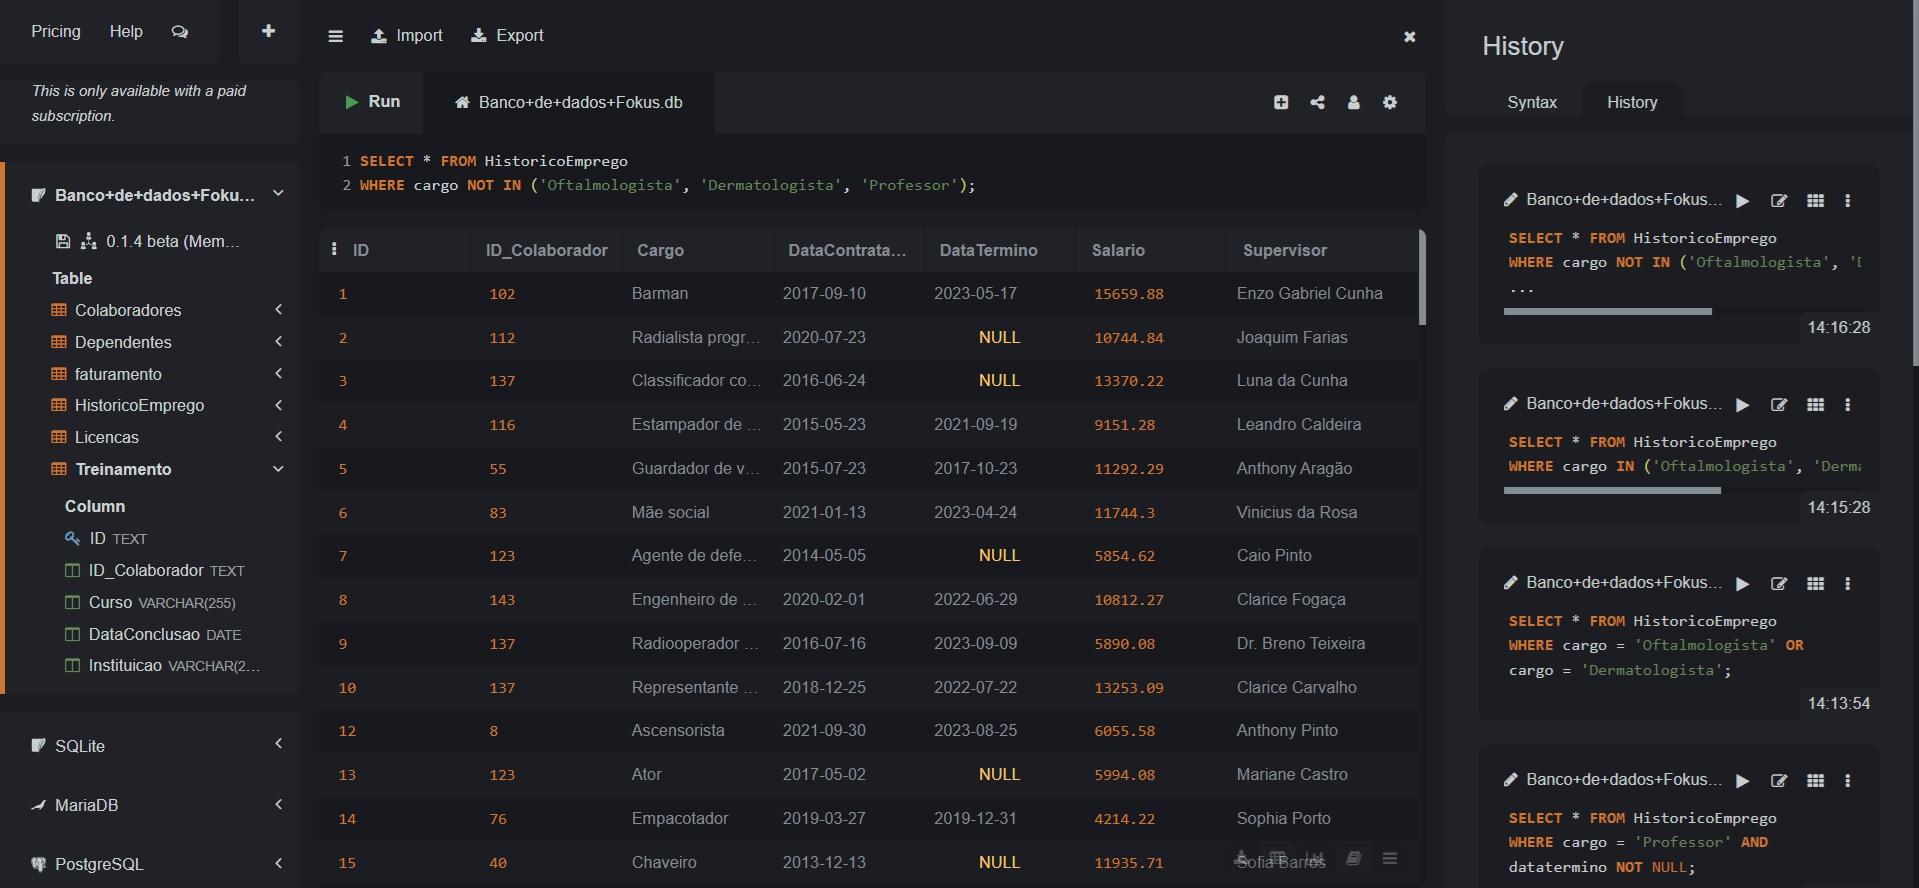Switch to the History tab
This screenshot has width=1919, height=888.
(x=1632, y=102)
